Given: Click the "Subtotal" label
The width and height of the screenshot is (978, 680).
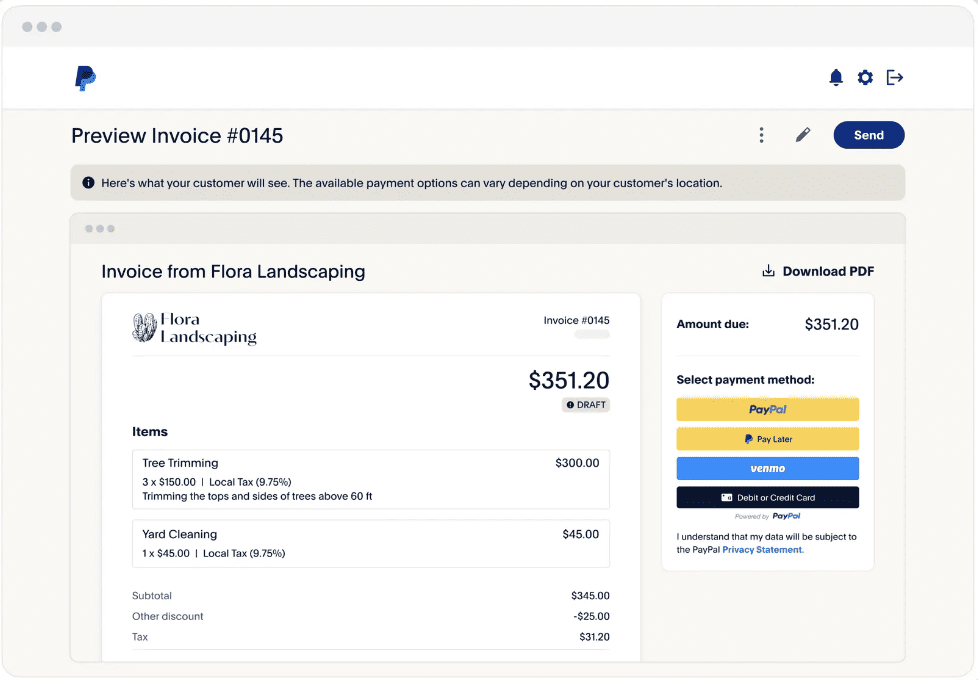Looking at the screenshot, I should [x=152, y=596].
